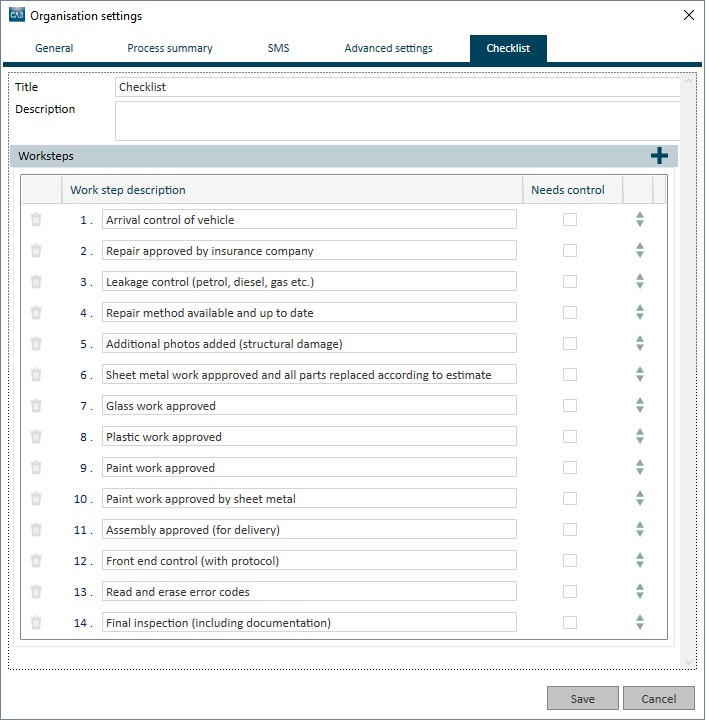Click the Needs control column header

click(x=573, y=190)
